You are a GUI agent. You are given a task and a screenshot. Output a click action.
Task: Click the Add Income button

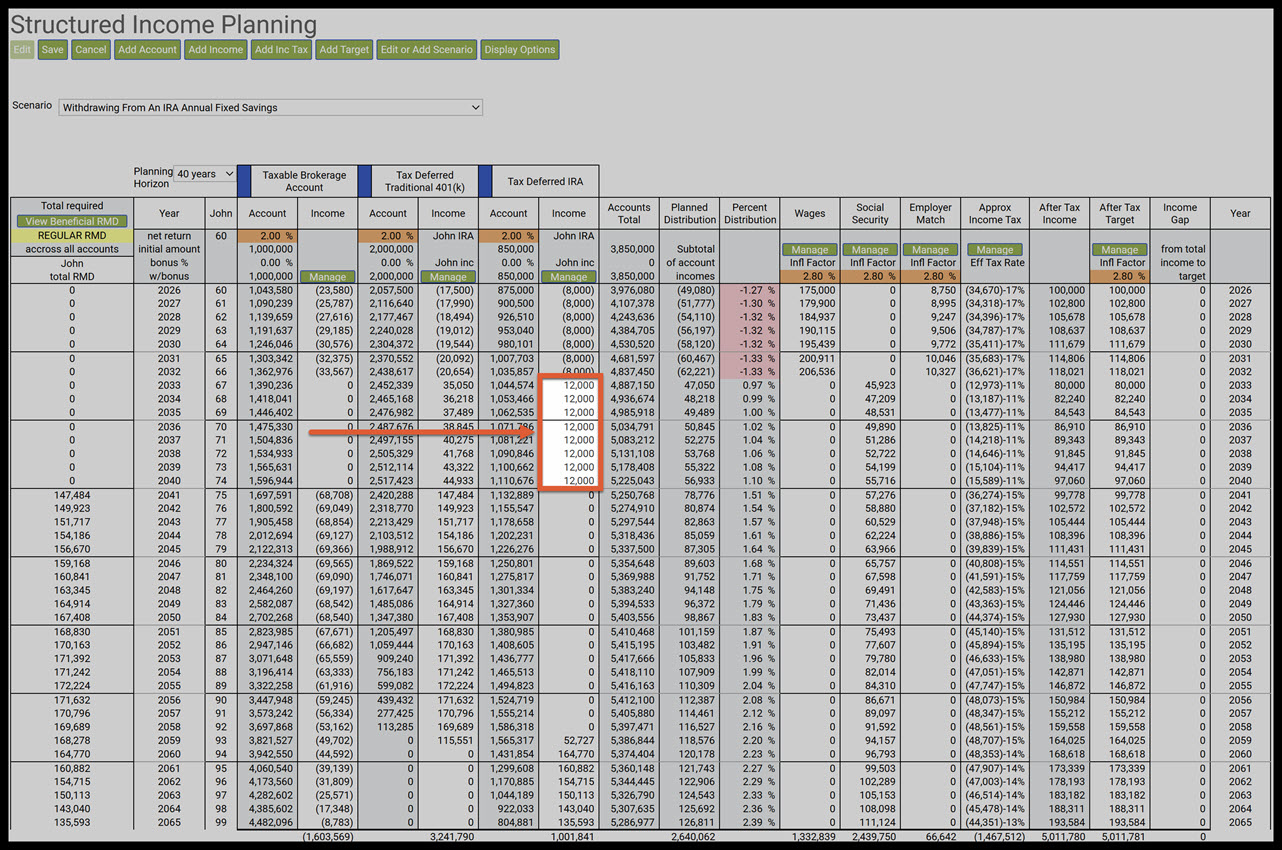[216, 50]
